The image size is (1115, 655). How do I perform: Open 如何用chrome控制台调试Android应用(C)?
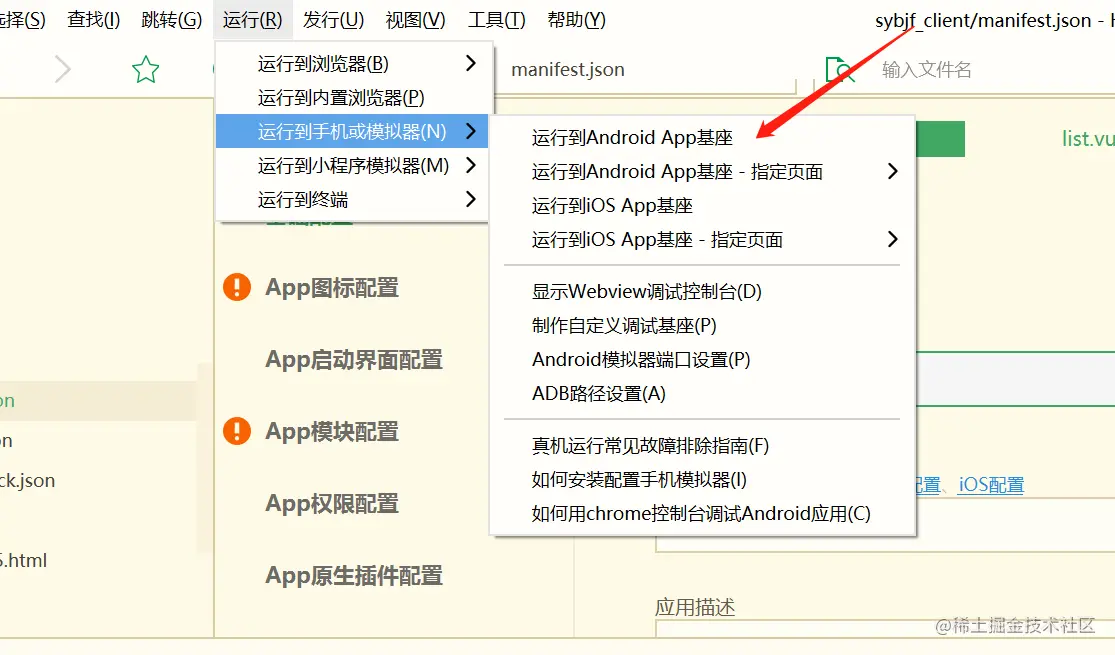pyautogui.click(x=703, y=514)
